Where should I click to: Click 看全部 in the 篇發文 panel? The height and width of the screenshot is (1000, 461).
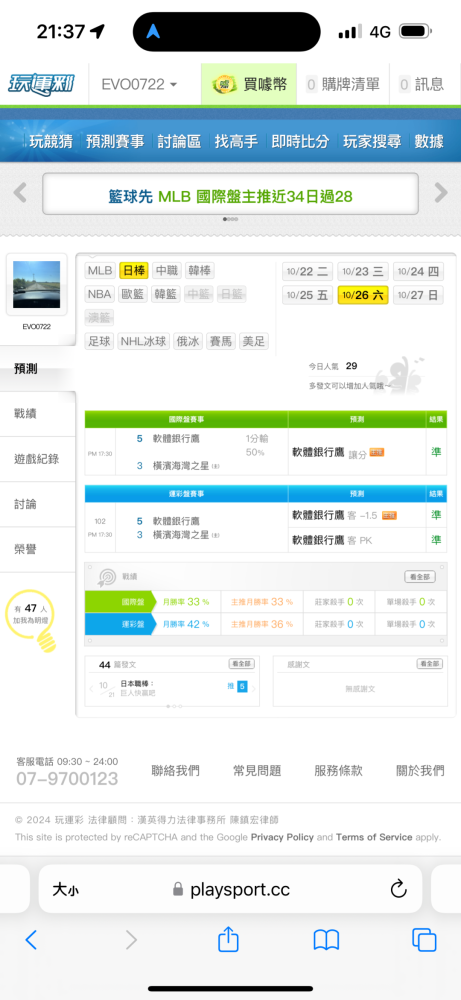241,664
